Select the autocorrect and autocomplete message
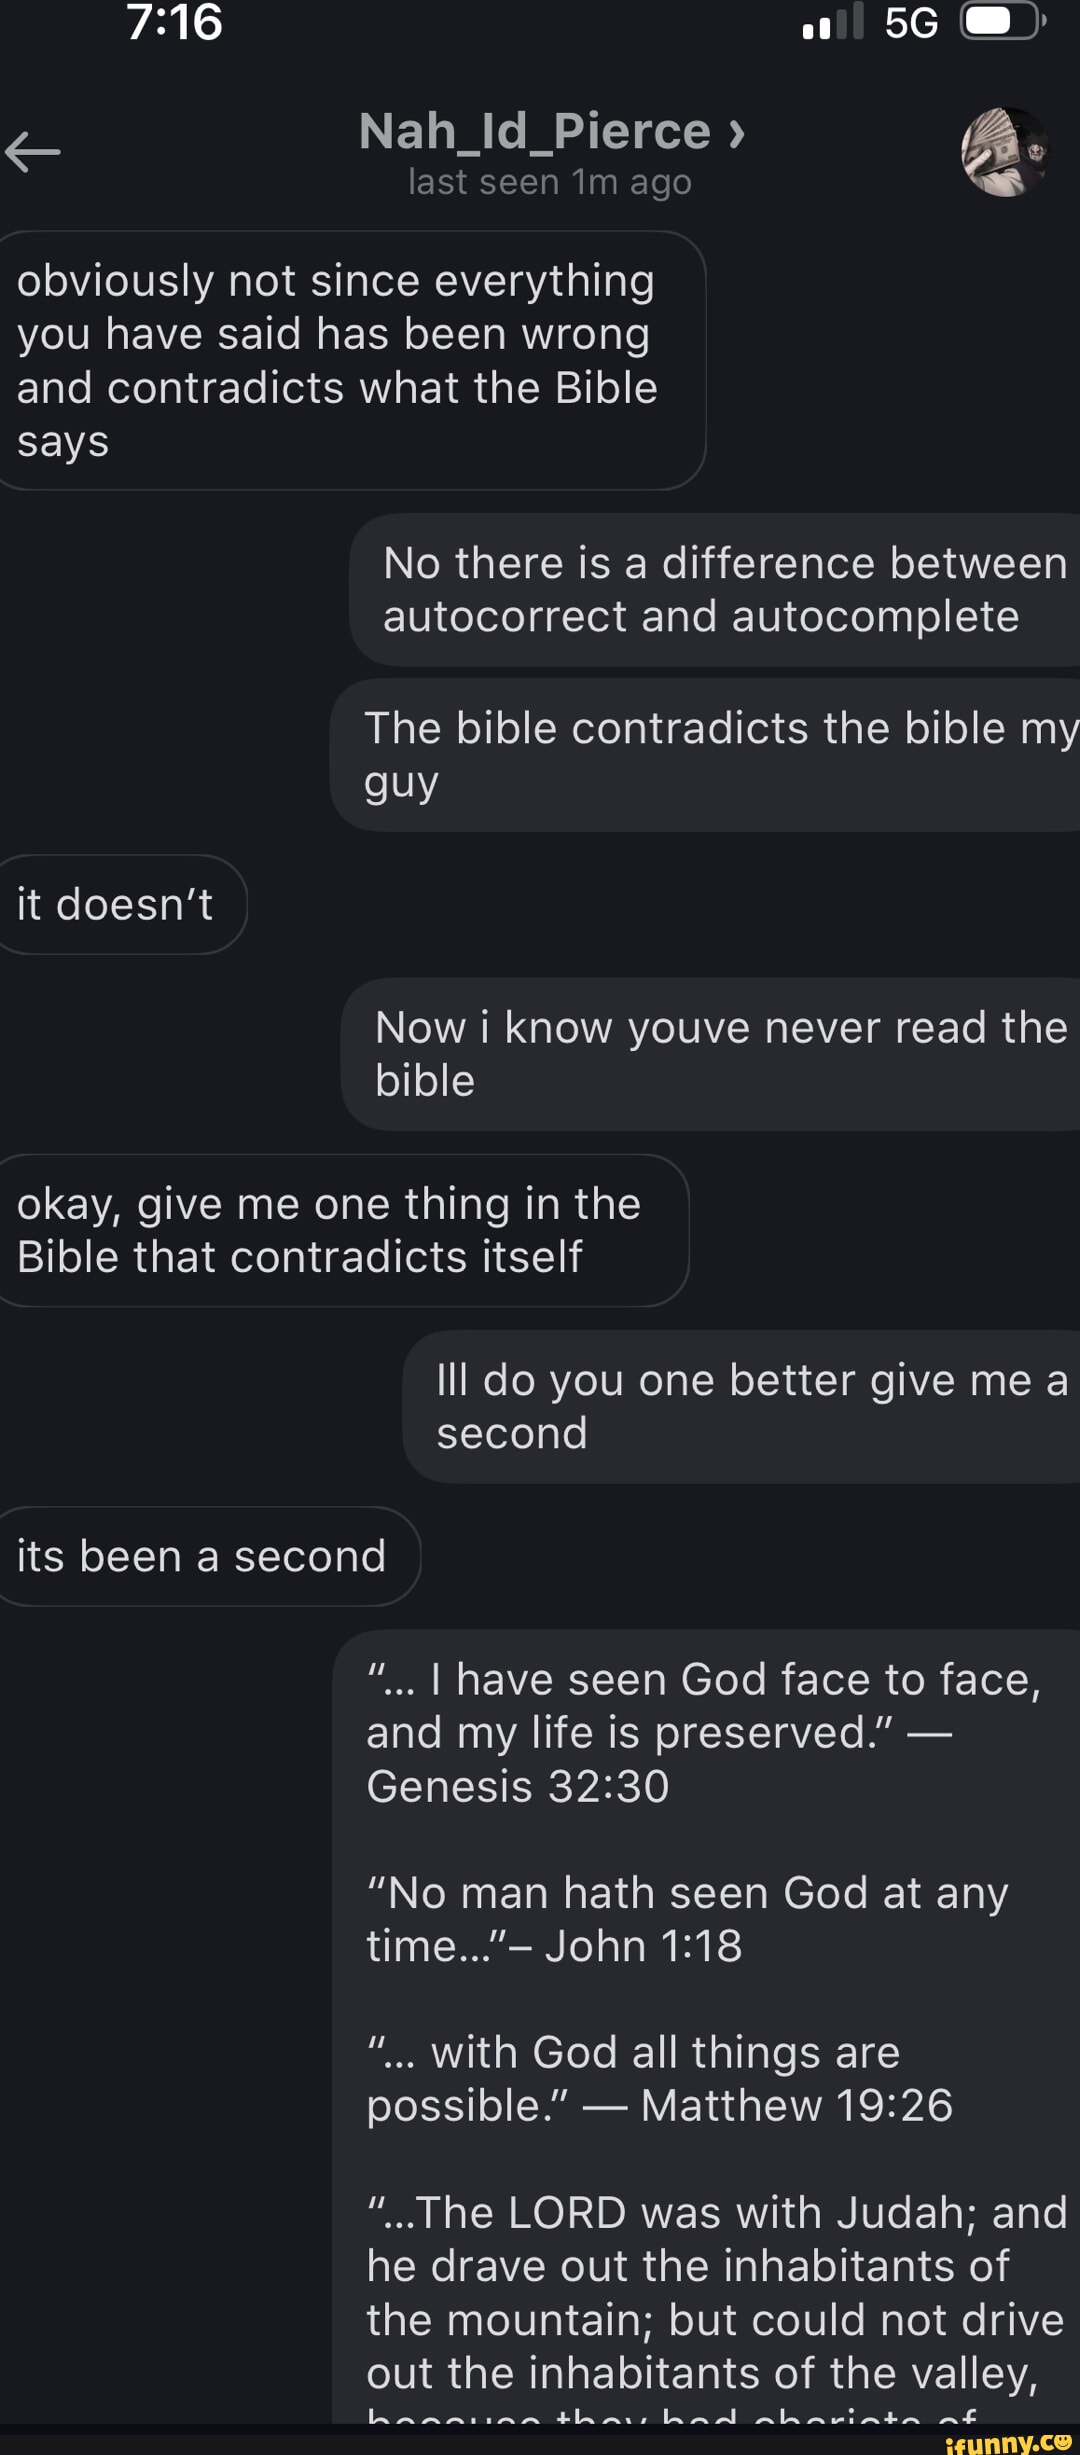1080x2455 pixels. (715, 590)
